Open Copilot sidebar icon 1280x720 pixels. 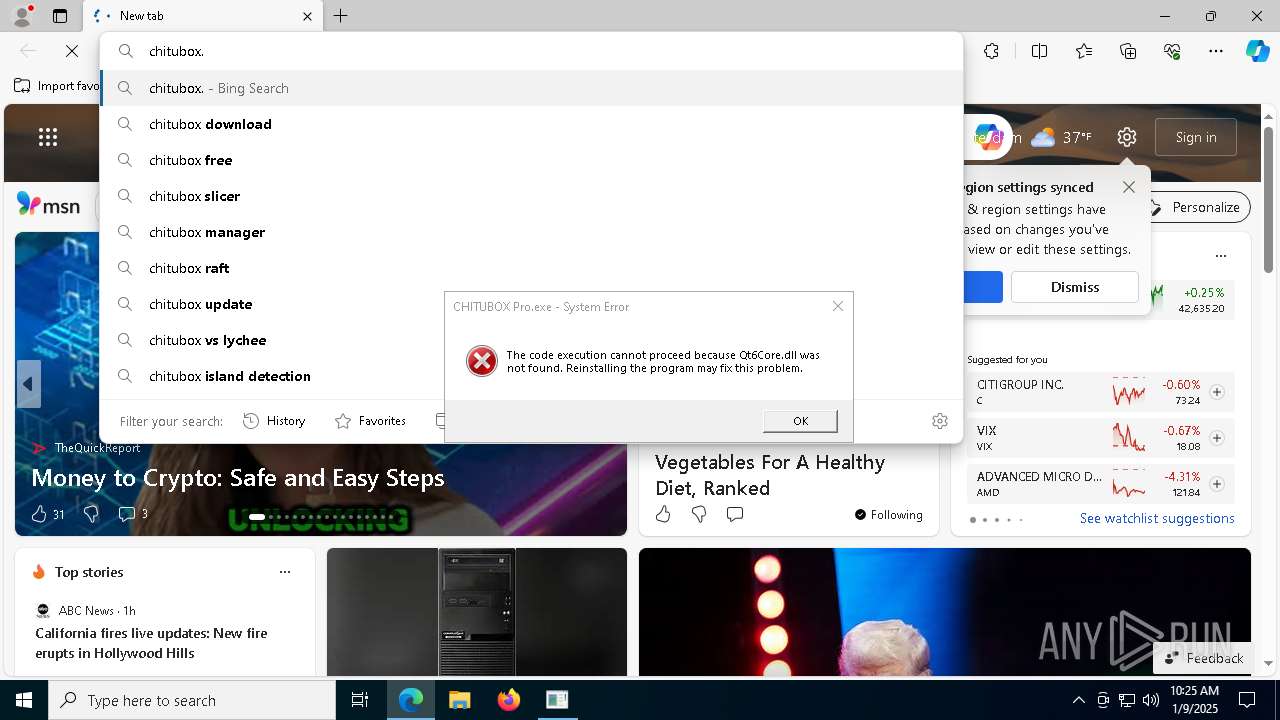tap(1257, 51)
